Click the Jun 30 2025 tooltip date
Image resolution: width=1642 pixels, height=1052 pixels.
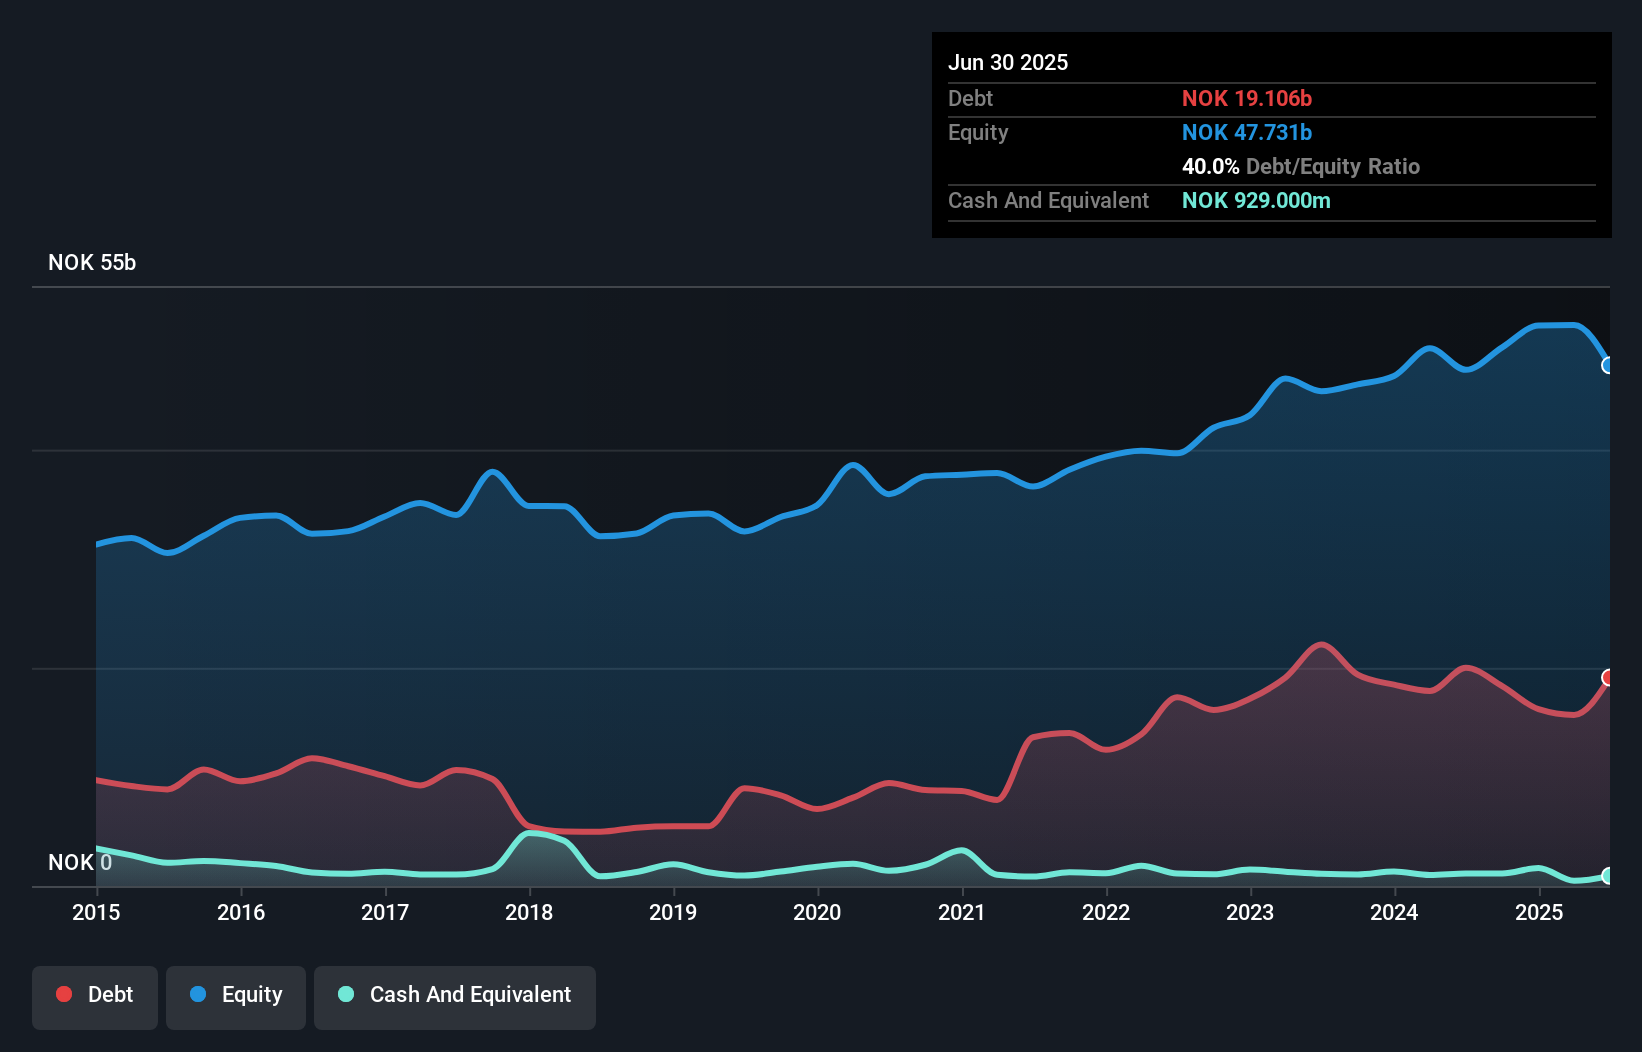[x=1008, y=62]
